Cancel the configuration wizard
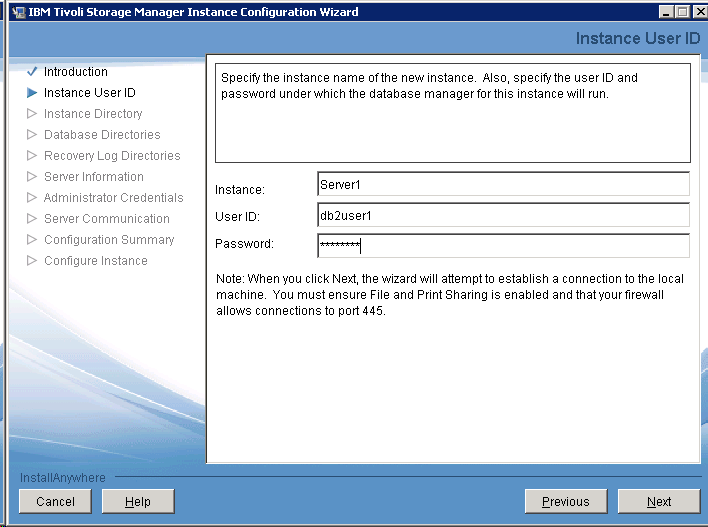 click(x=55, y=501)
